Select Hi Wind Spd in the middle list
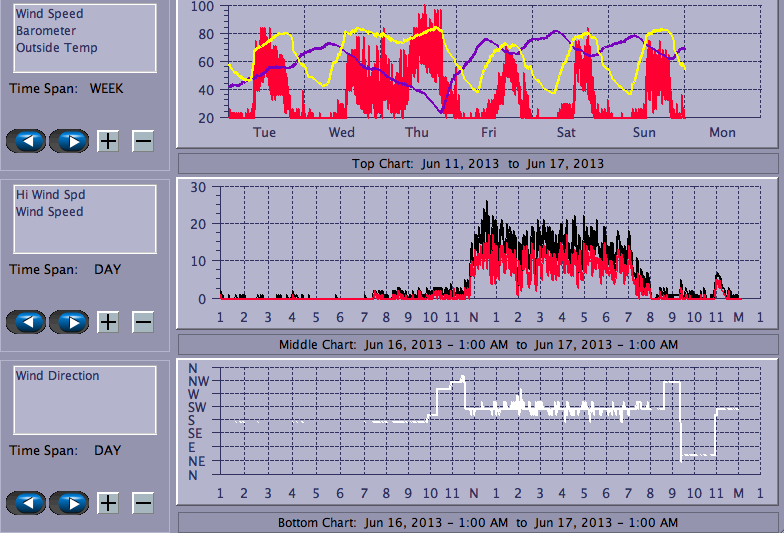 click(x=49, y=195)
